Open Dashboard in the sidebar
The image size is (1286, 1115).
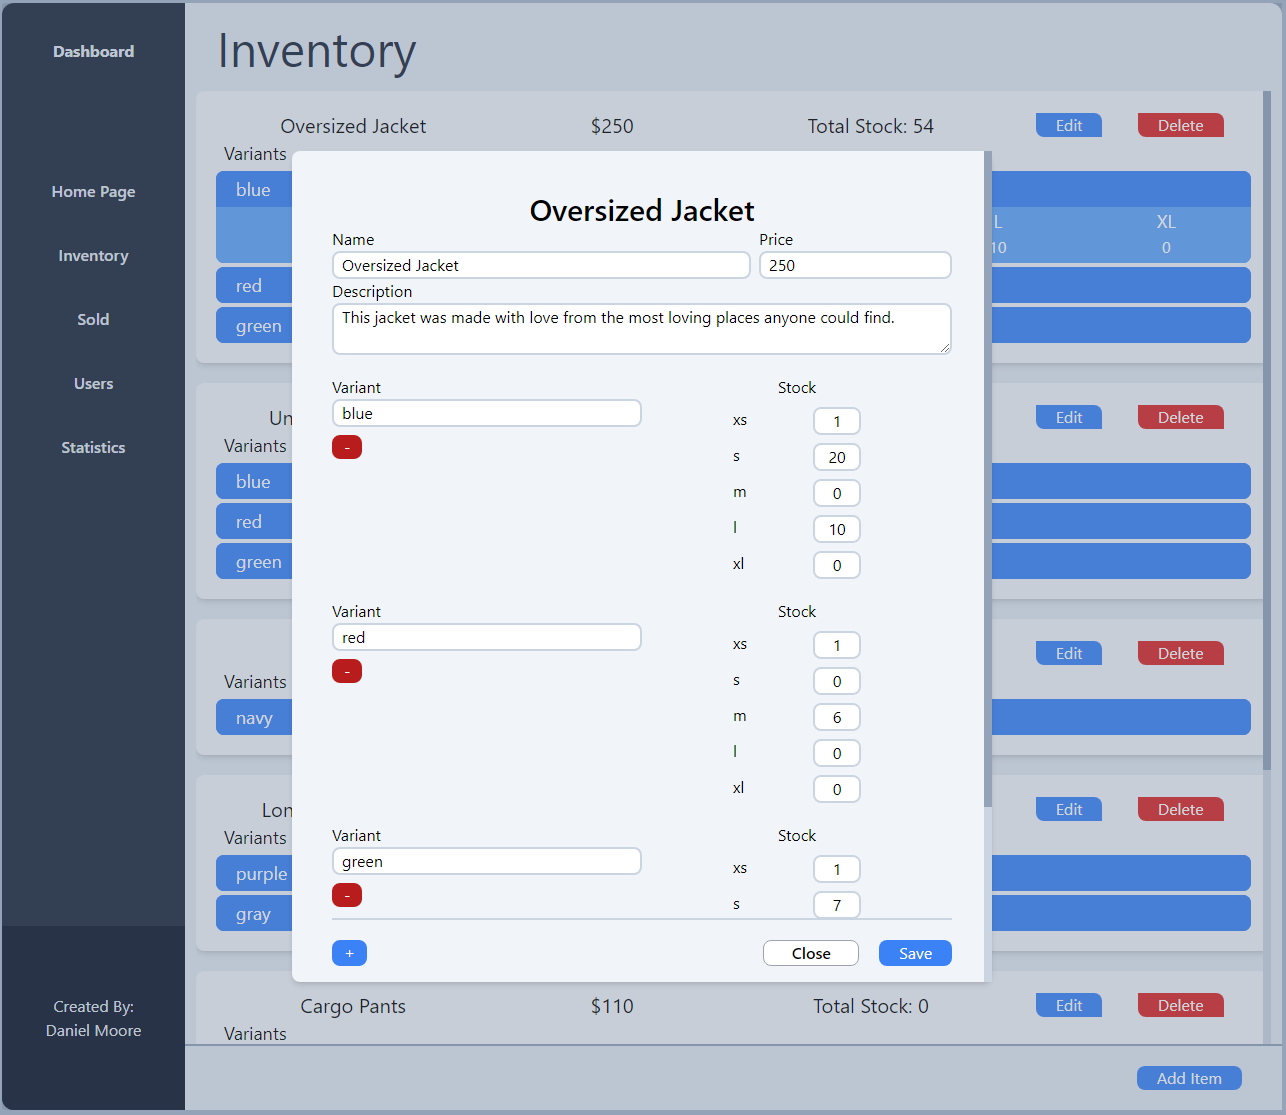[x=93, y=52]
